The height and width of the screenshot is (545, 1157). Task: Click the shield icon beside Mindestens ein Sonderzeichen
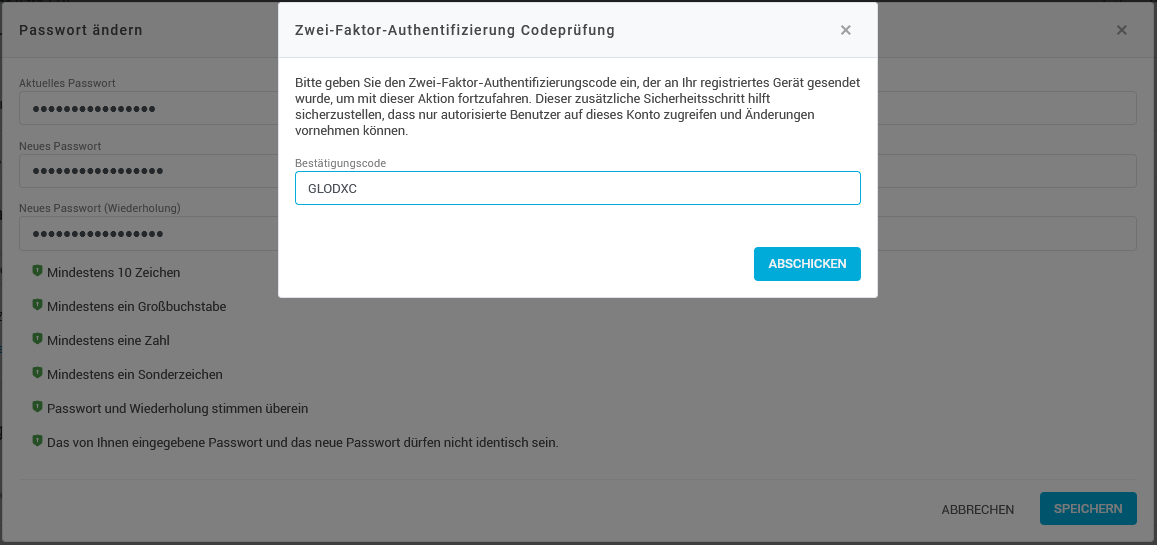point(37,373)
